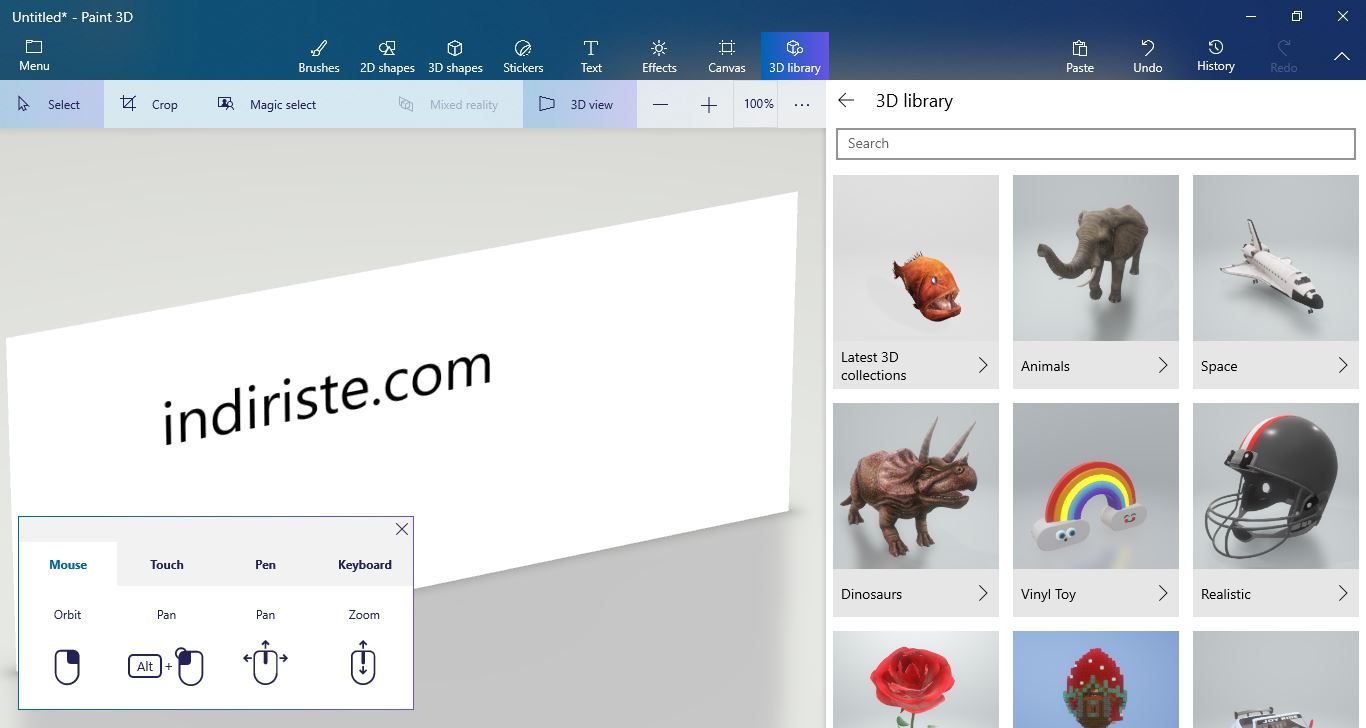The width and height of the screenshot is (1366, 728).
Task: Switch to the Pen tab
Action: pos(265,564)
